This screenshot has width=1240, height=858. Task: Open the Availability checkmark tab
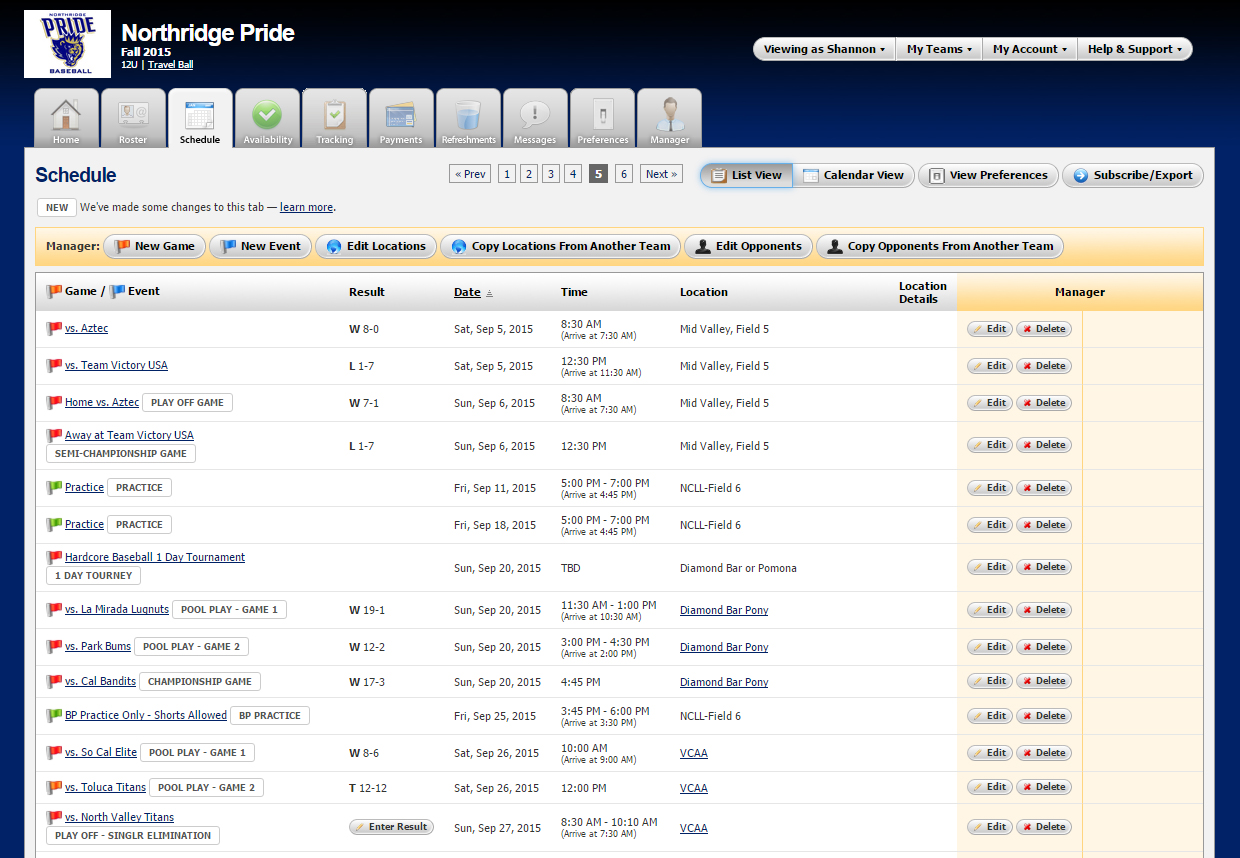267,118
